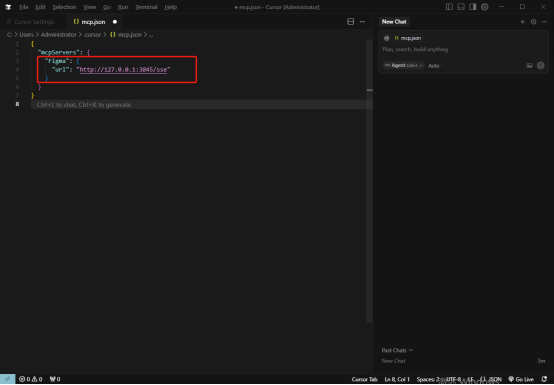Open notifications bell in status bar
The height and width of the screenshot is (385, 554).
pyautogui.click(x=544, y=379)
